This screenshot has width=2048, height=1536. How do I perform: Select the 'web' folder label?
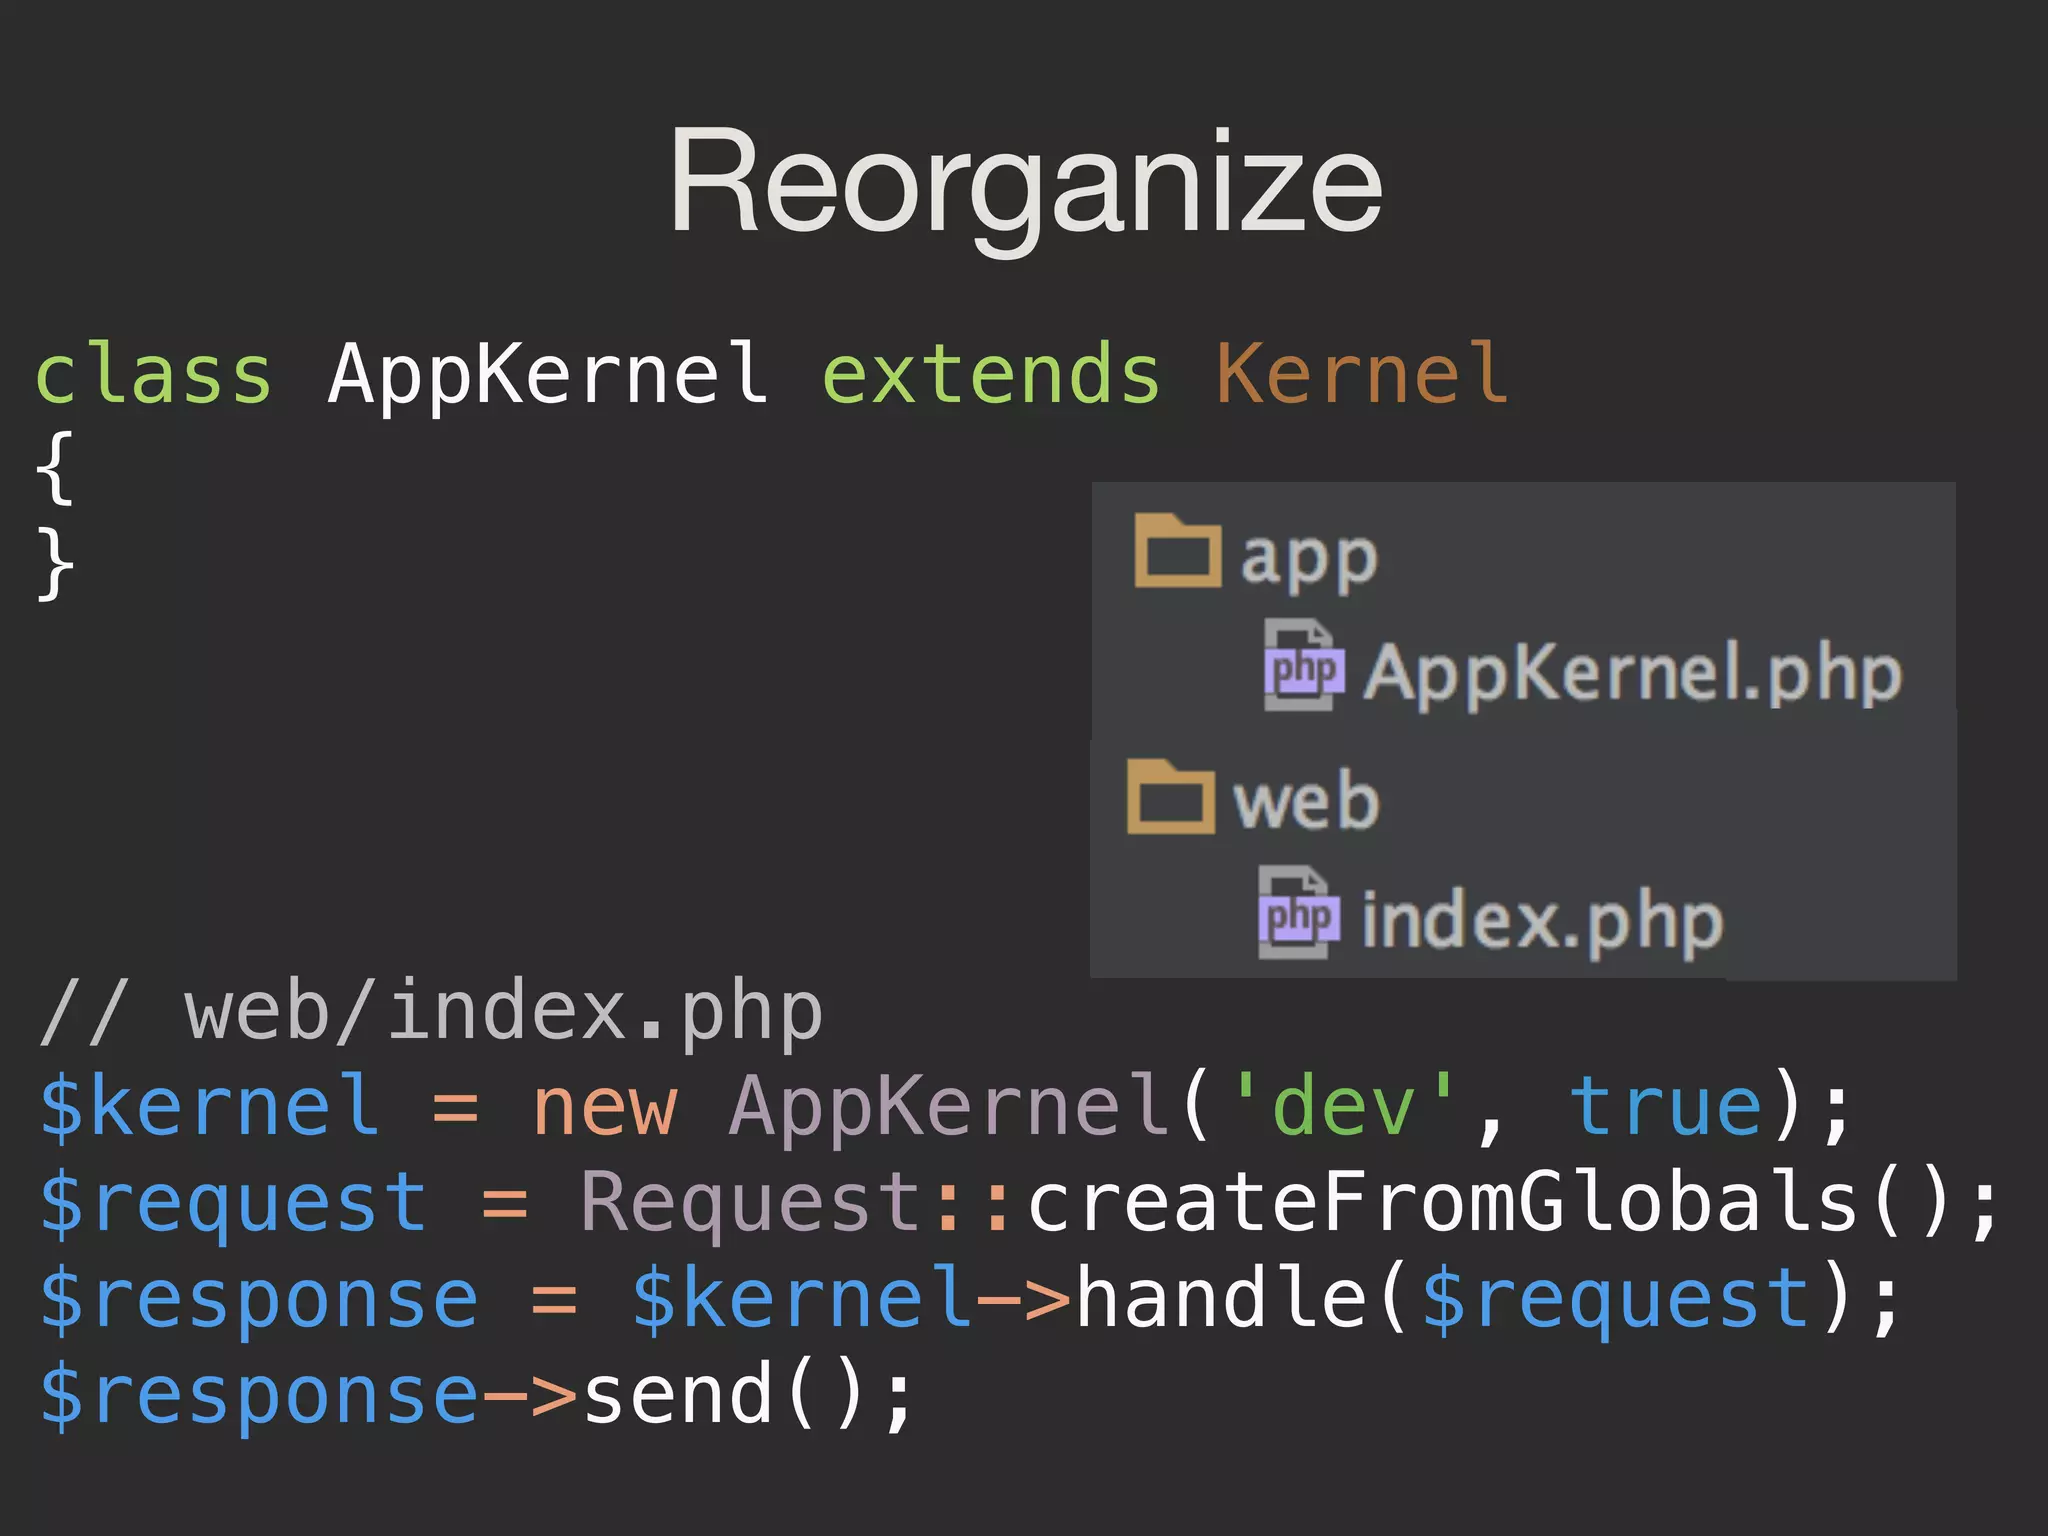click(1306, 801)
